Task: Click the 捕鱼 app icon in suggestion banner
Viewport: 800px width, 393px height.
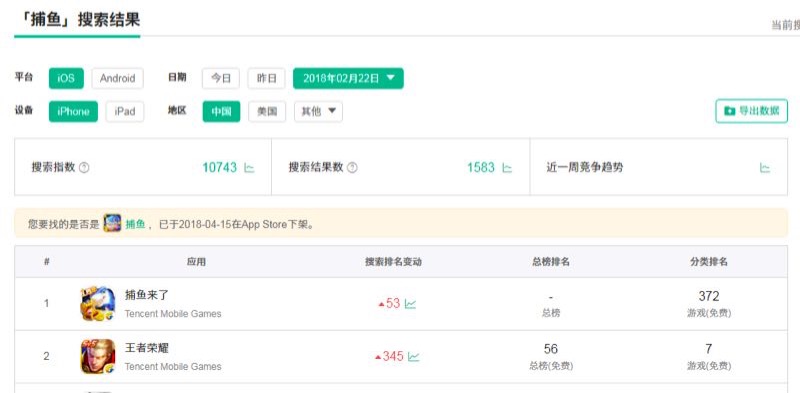Action: coord(112,224)
